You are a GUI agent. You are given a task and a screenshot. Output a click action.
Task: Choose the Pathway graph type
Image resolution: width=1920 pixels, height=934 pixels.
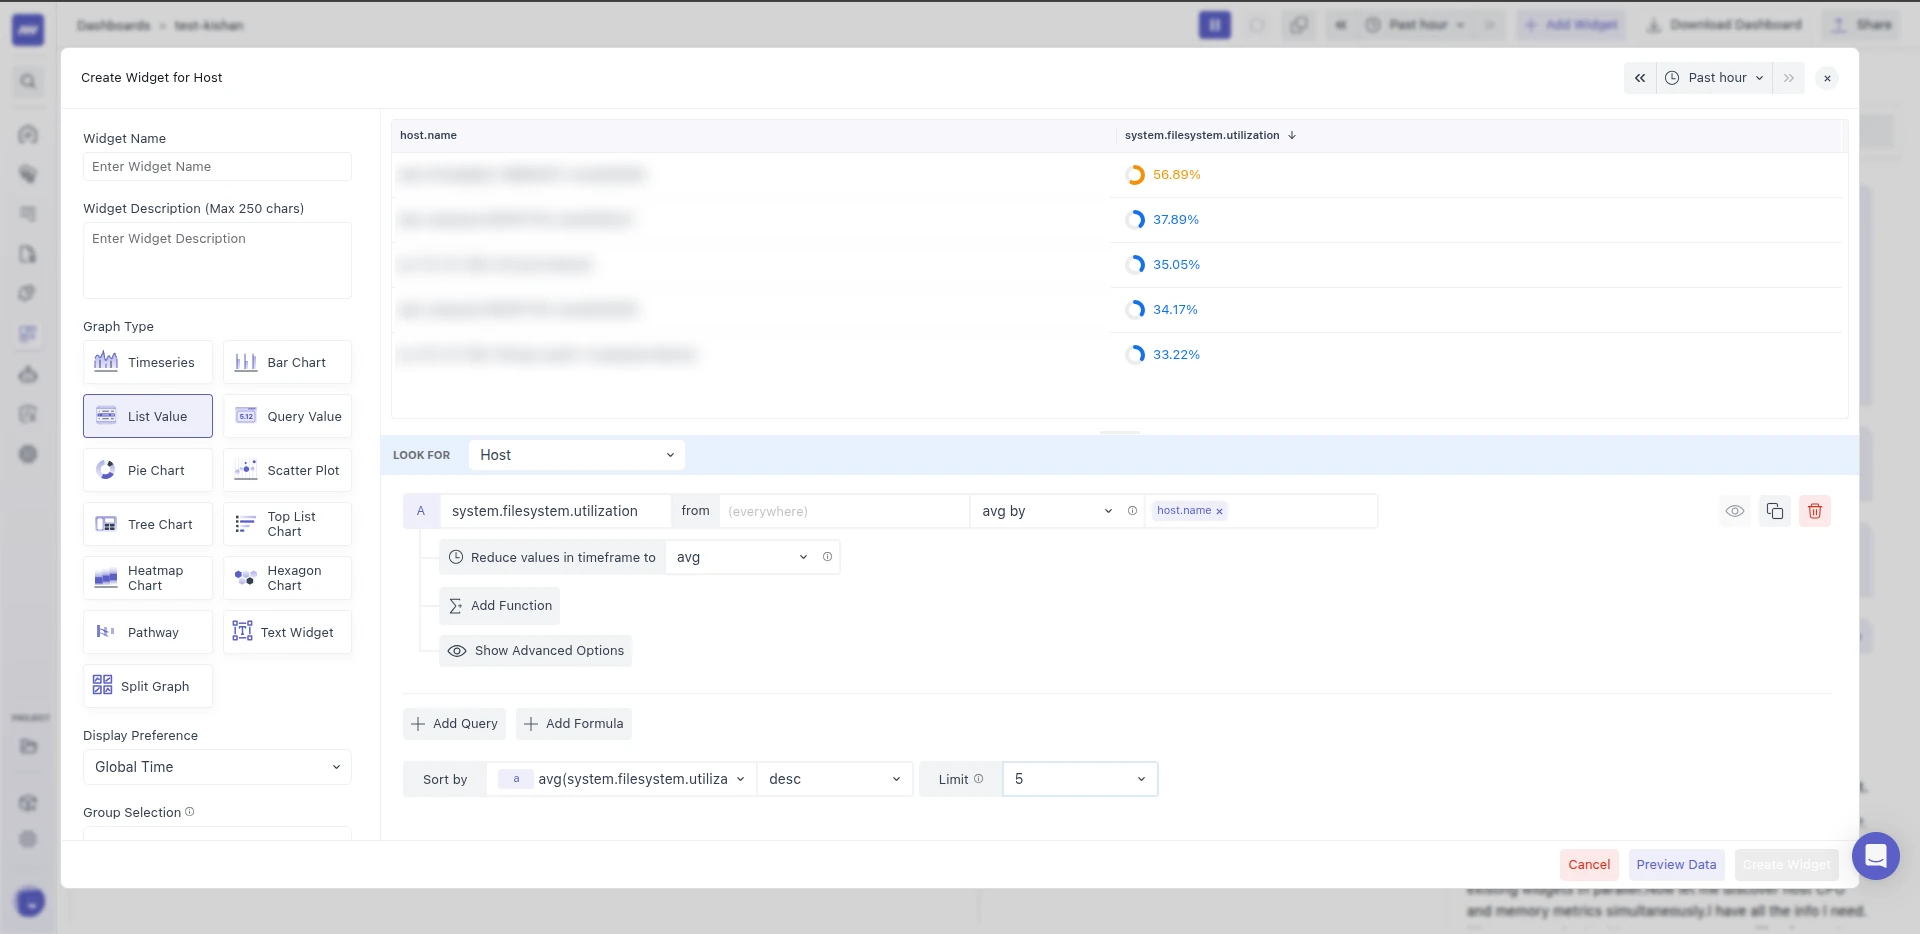coord(148,632)
